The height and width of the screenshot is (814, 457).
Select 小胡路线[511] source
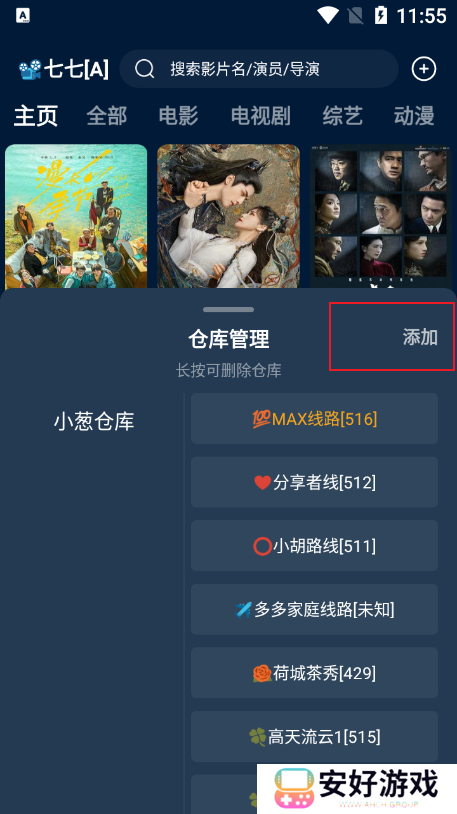click(314, 546)
